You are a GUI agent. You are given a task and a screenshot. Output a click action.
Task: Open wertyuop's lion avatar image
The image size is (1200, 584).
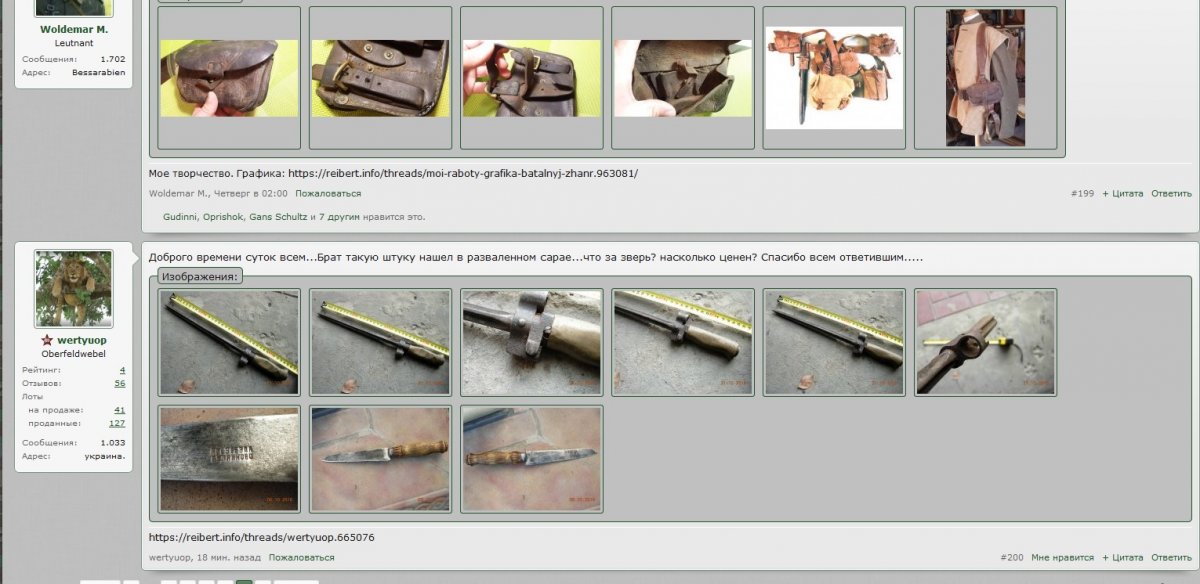(73, 289)
